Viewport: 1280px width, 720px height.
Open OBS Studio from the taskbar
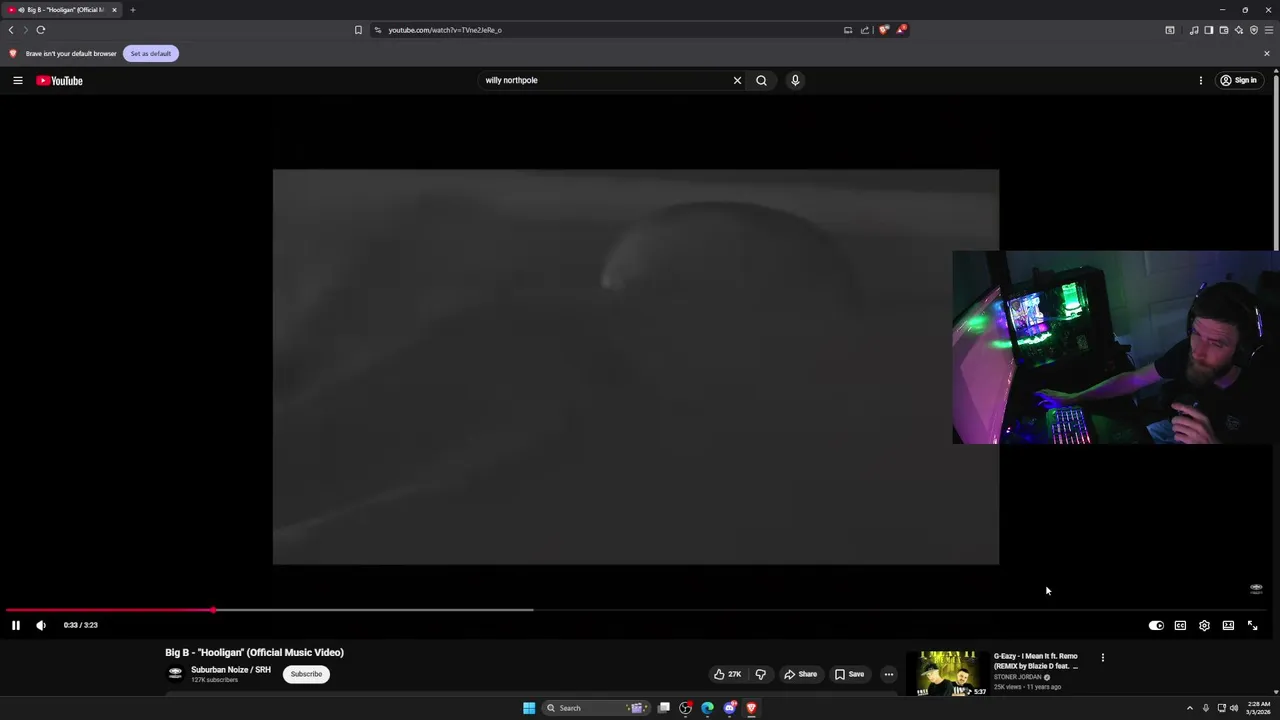686,708
